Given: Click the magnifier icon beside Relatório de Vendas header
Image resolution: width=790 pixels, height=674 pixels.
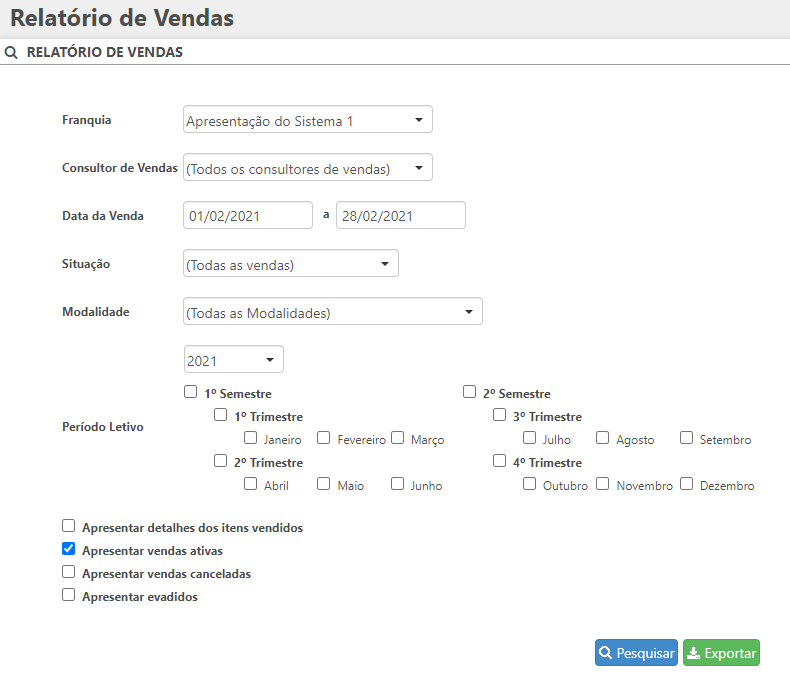Looking at the screenshot, I should pos(12,52).
